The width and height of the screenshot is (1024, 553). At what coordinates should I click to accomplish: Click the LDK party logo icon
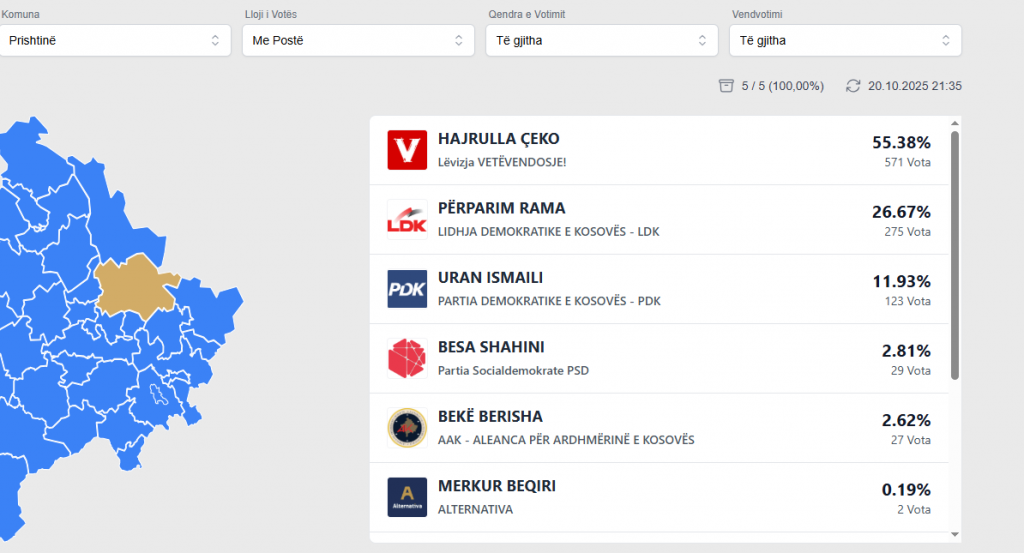click(407, 219)
